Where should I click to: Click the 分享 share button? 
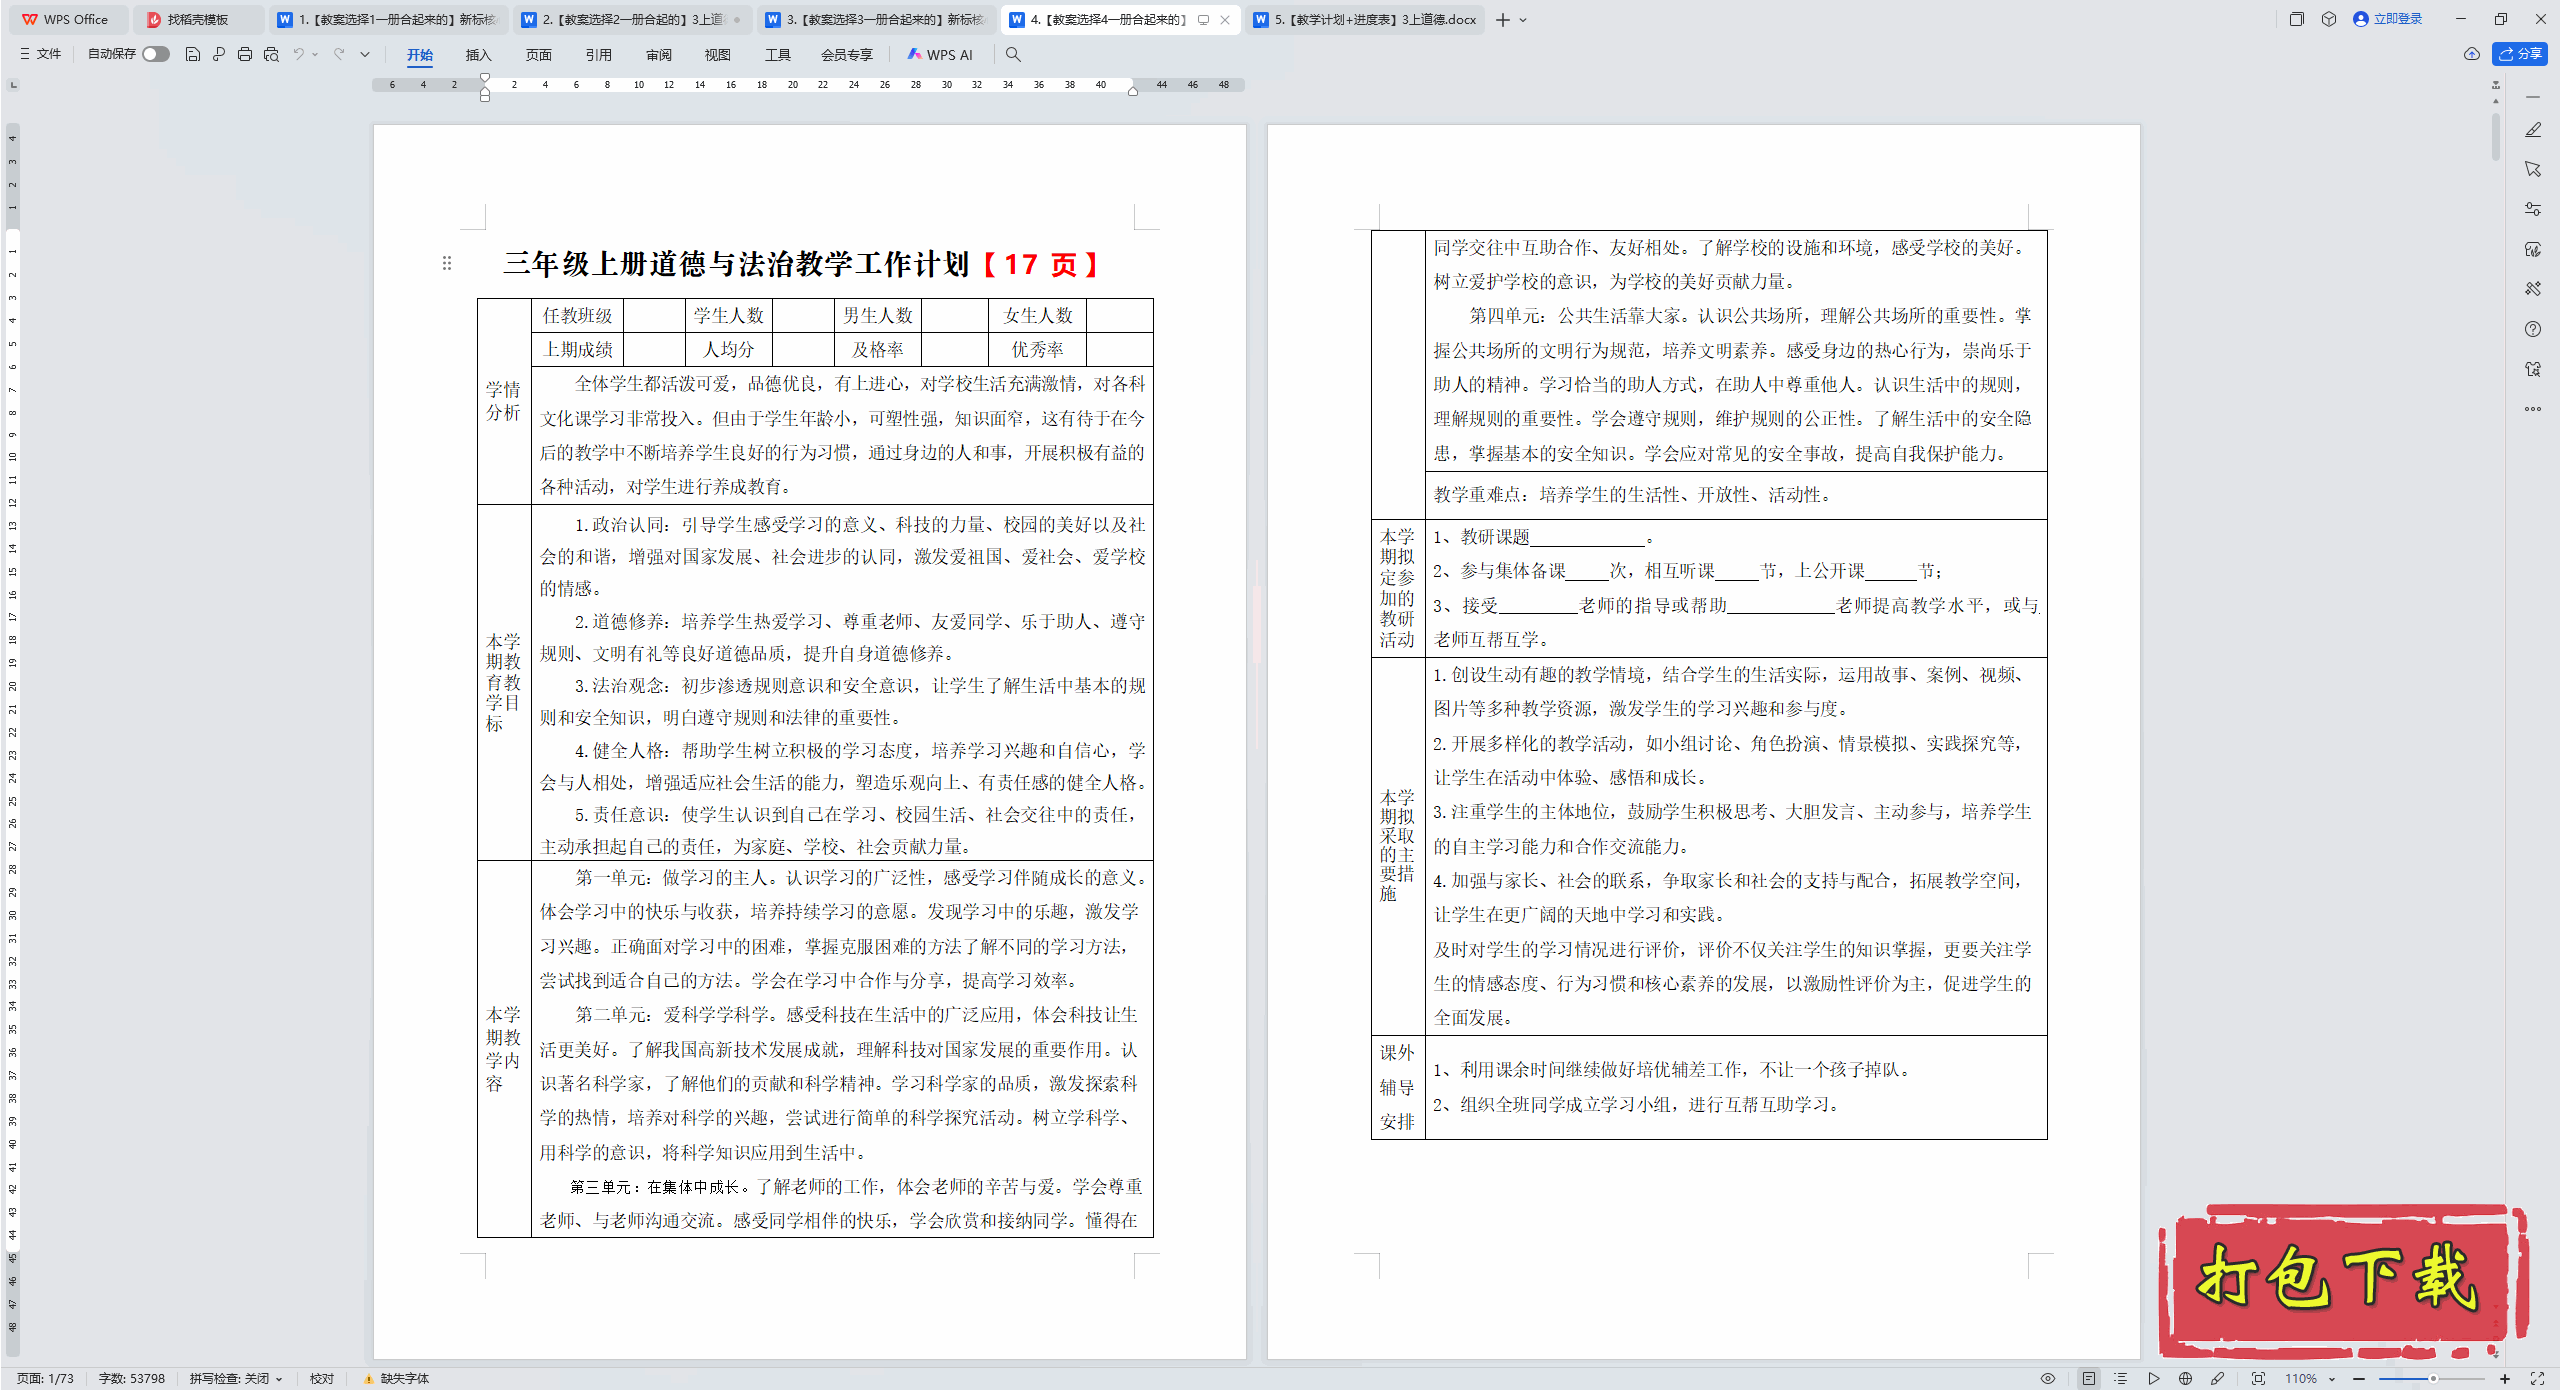(x=2519, y=54)
